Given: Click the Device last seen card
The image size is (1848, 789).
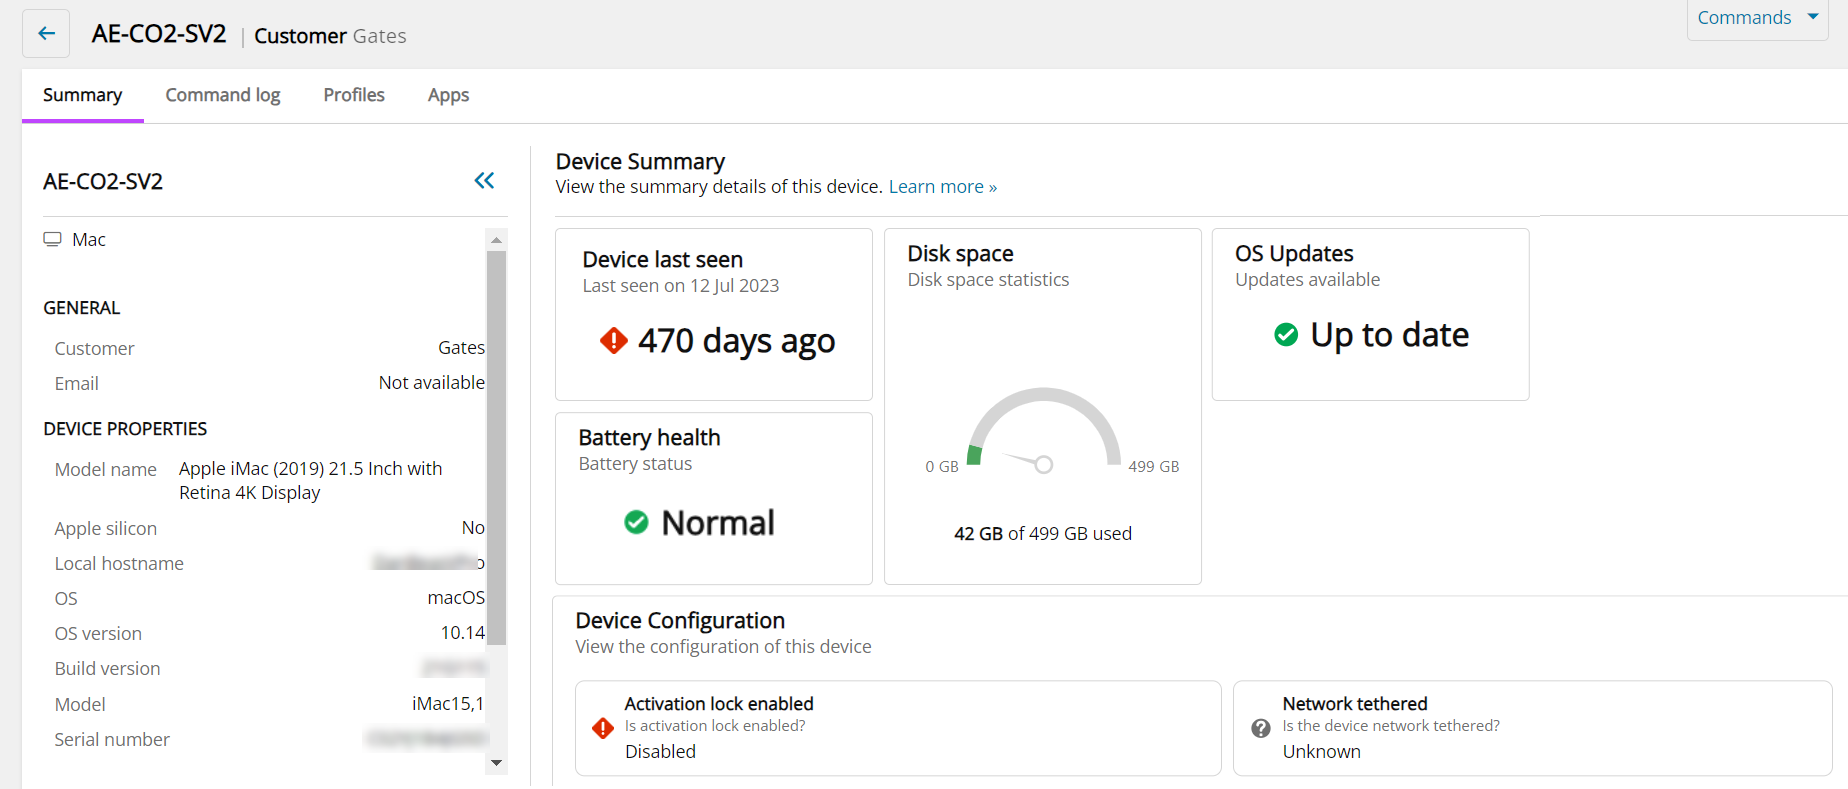Looking at the screenshot, I should tap(713, 314).
